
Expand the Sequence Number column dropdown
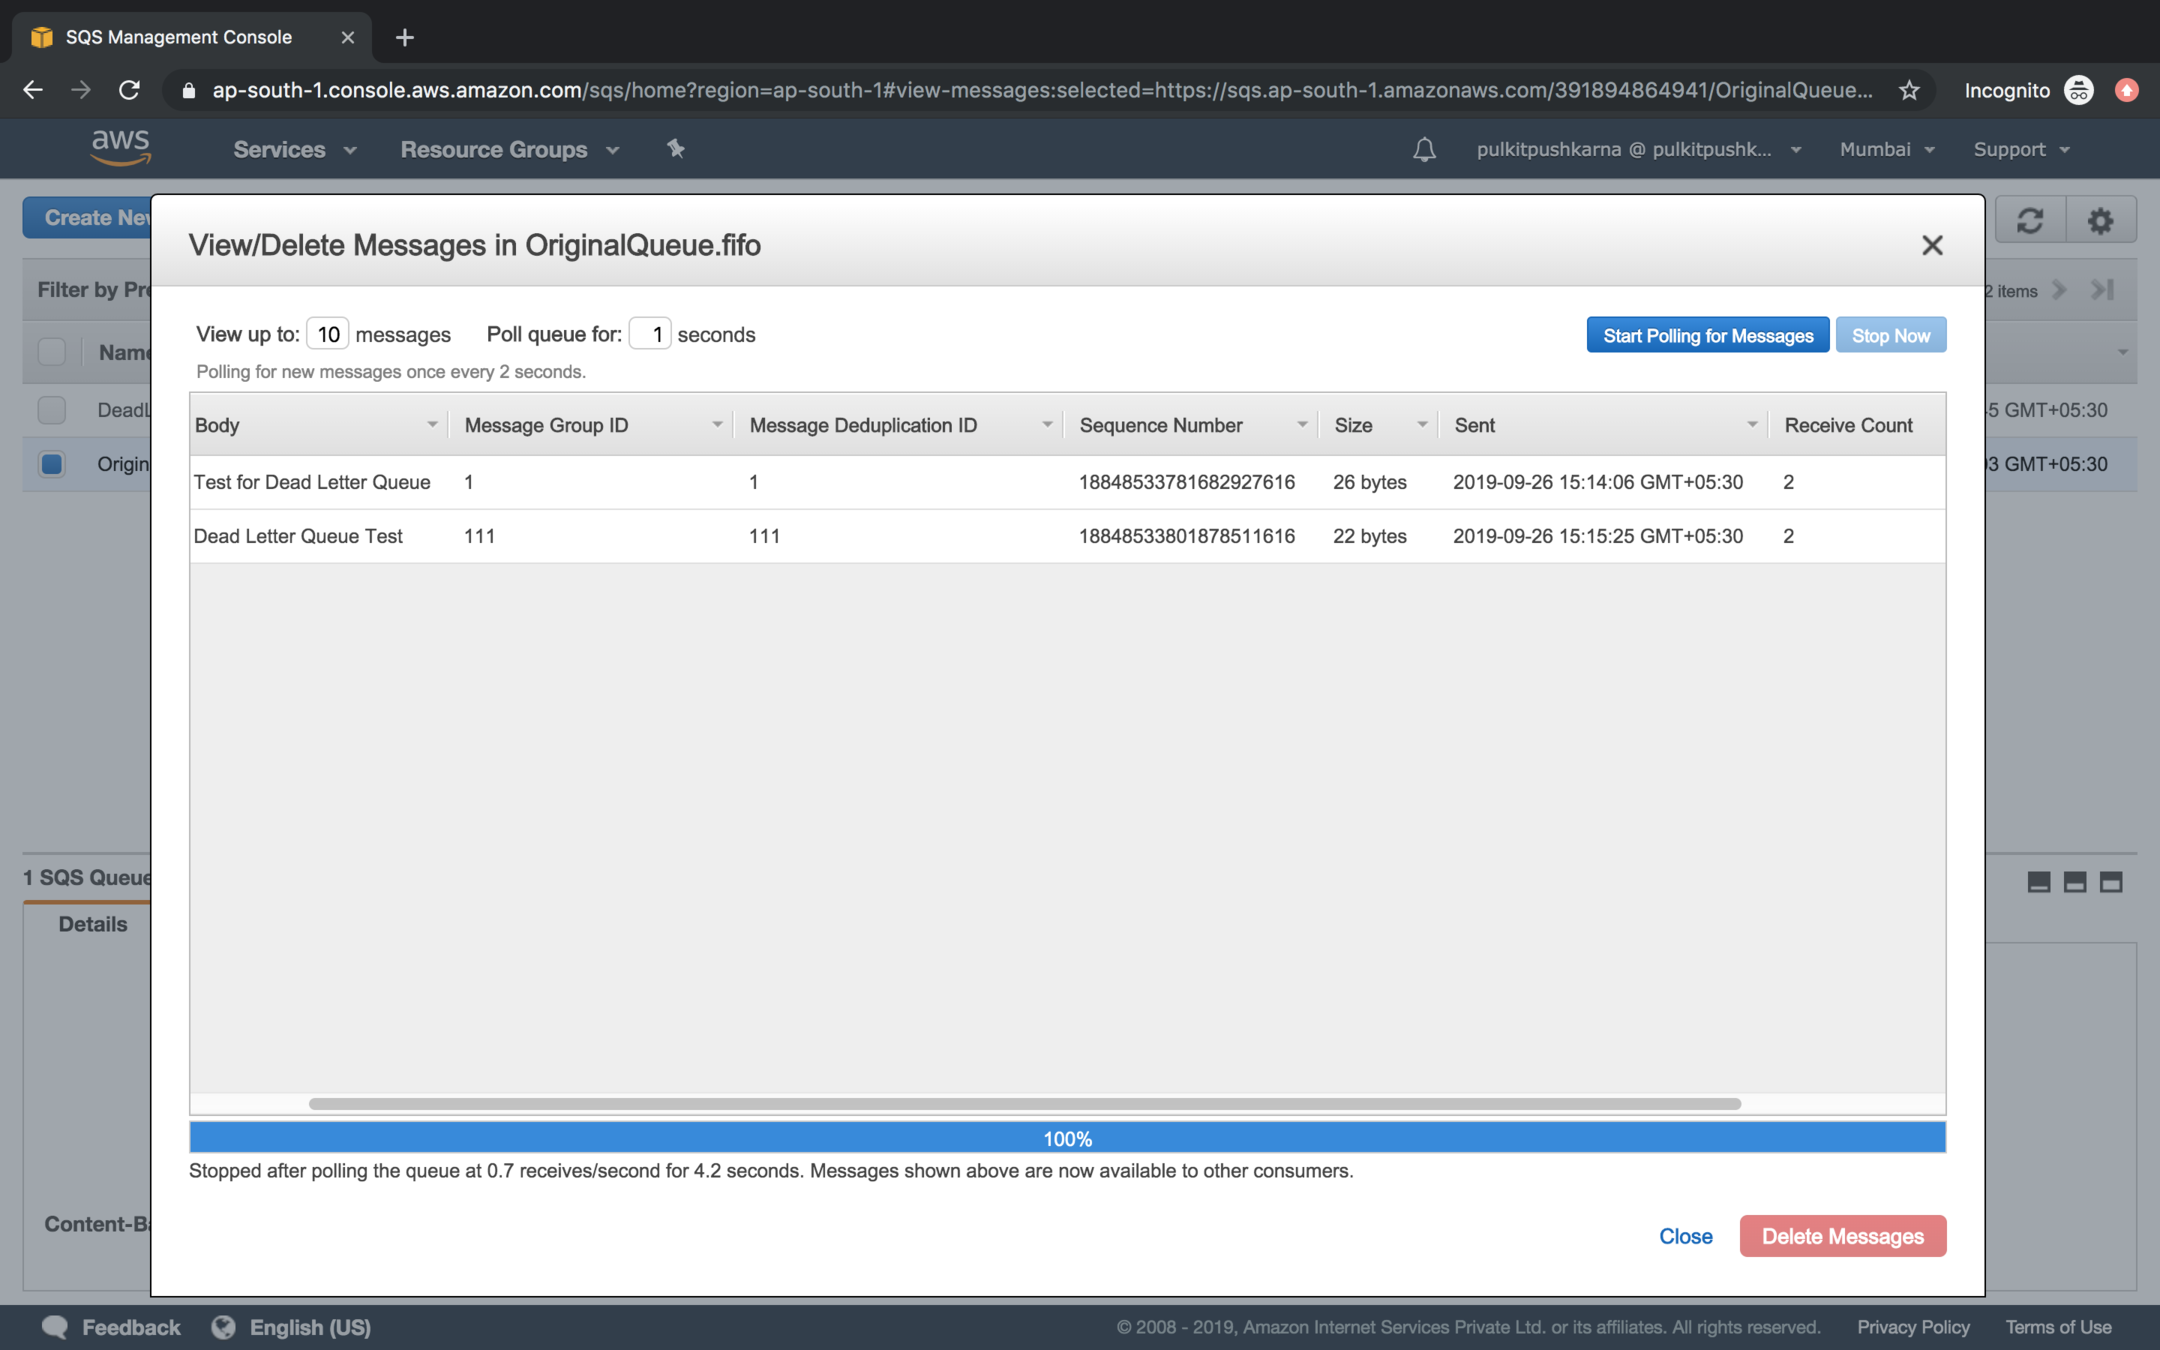[1301, 425]
